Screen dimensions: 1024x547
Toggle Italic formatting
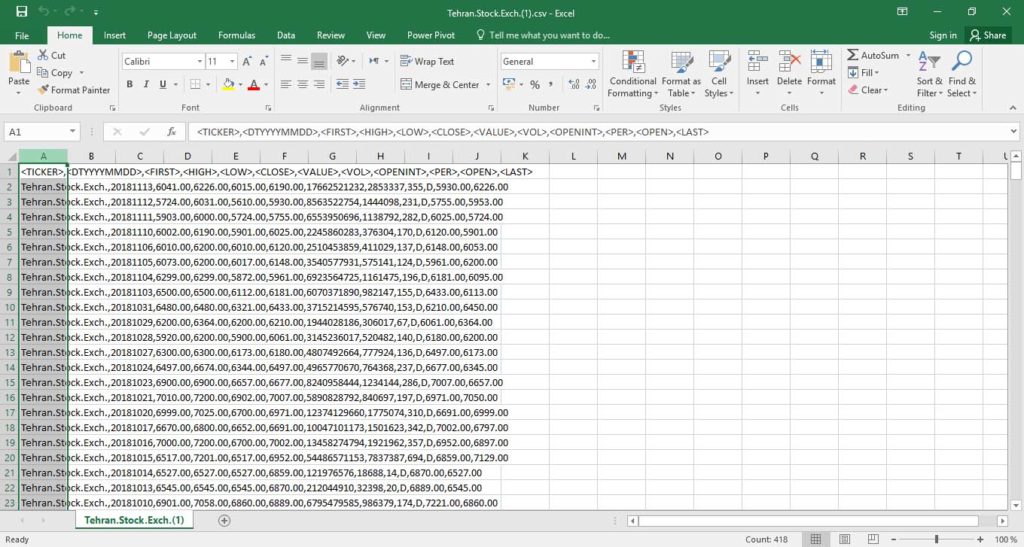[x=145, y=85]
